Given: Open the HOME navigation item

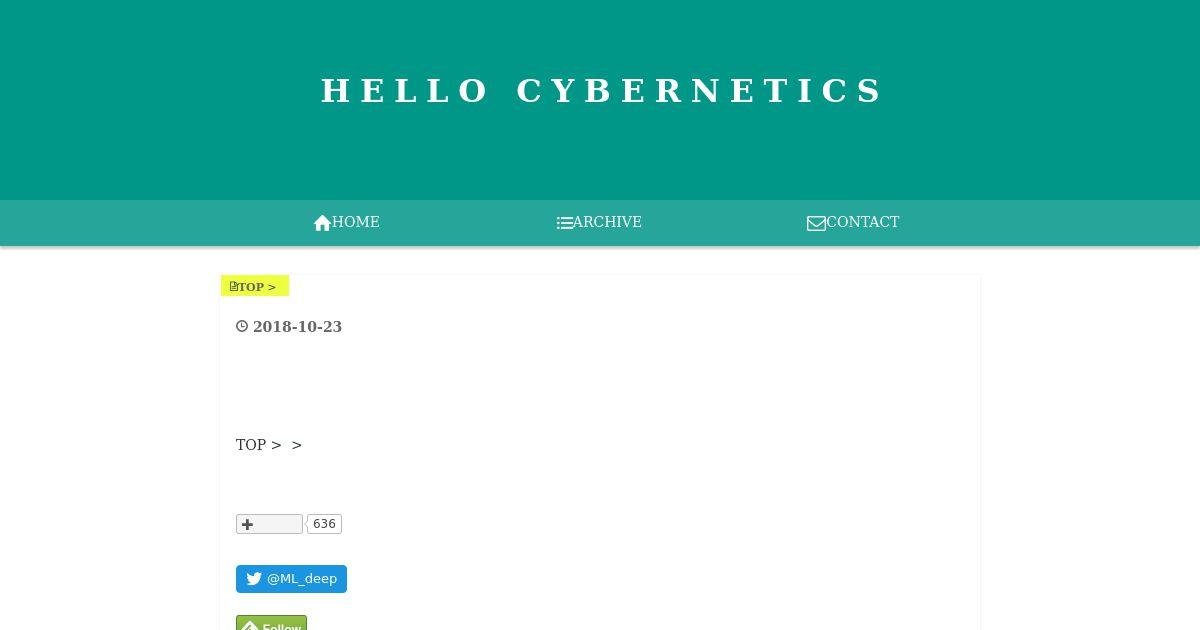Looking at the screenshot, I should click(346, 222).
